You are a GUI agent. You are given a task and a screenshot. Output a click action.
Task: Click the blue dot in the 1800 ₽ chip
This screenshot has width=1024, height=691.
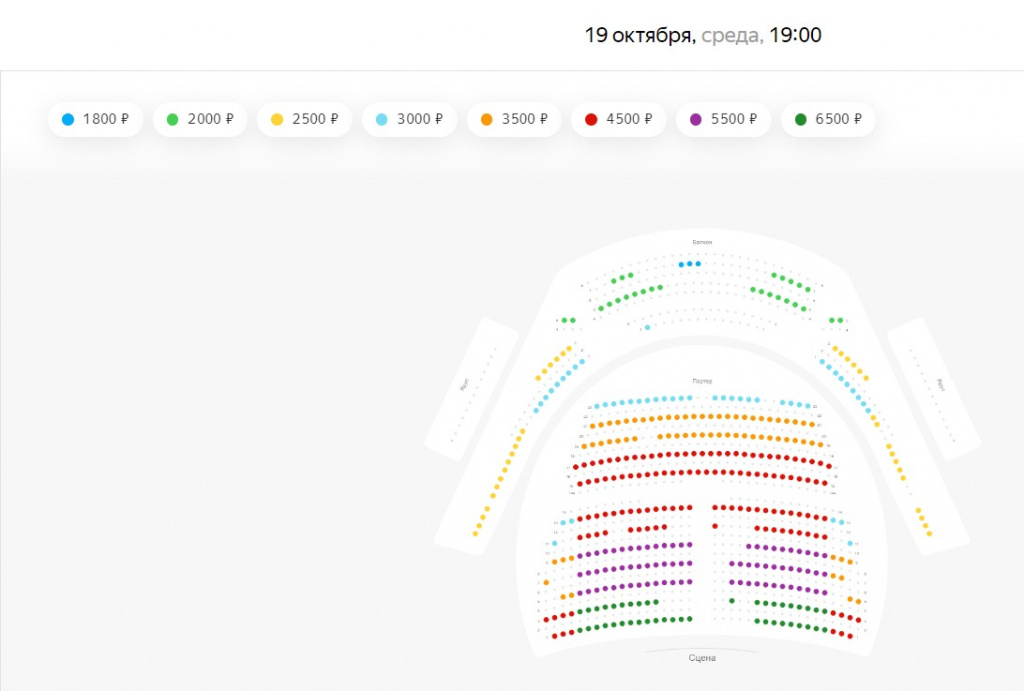tap(68, 120)
